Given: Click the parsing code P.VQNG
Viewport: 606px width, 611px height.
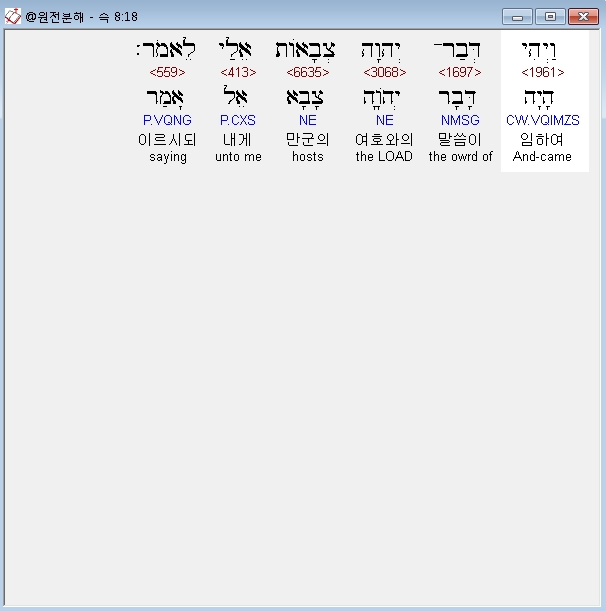Looking at the screenshot, I should (167, 120).
